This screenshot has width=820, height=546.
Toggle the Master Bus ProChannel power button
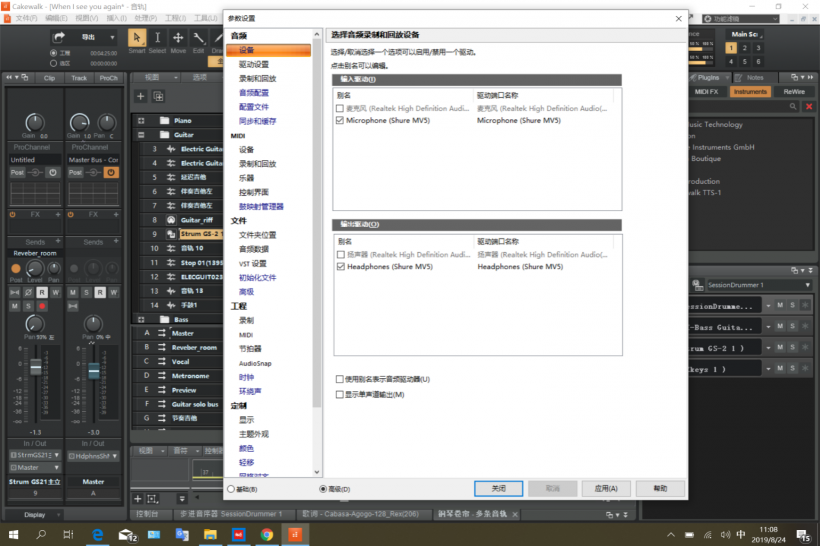(111, 172)
